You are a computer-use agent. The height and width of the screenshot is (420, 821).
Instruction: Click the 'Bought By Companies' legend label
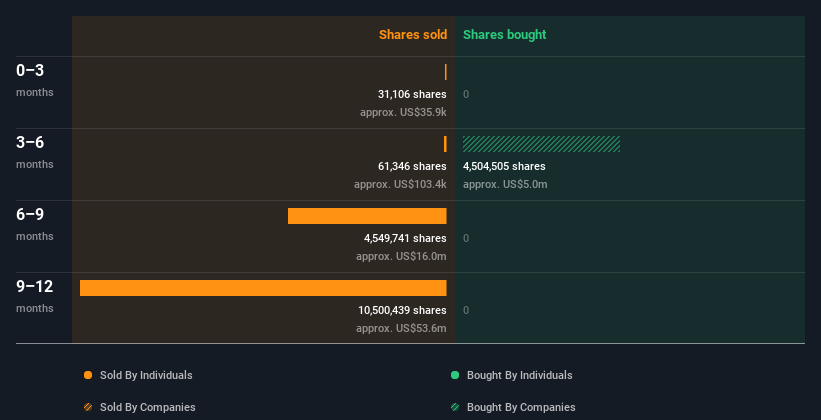click(521, 407)
